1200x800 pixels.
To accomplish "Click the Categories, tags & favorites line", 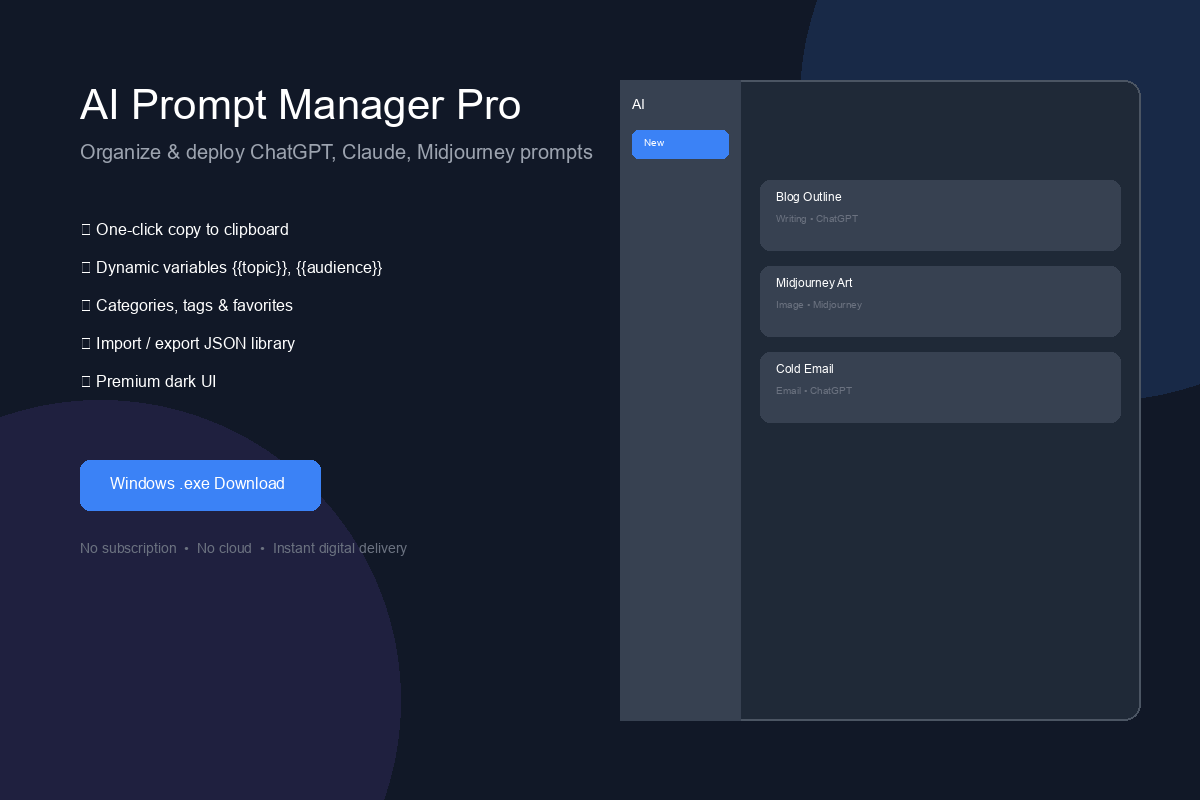I will pyautogui.click(x=187, y=305).
